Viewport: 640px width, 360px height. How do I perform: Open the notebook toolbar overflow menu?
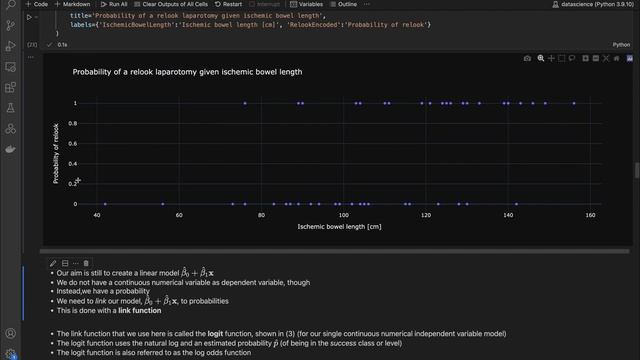click(x=367, y=4)
